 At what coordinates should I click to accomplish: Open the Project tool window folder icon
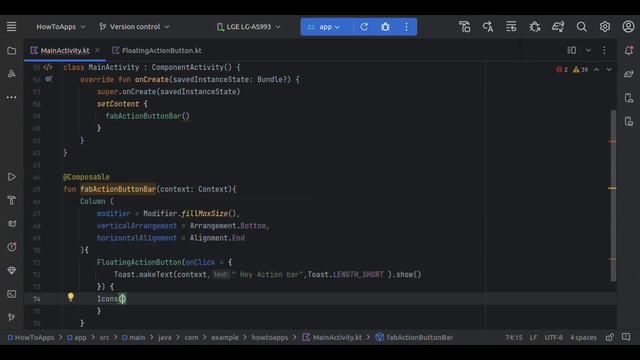pos(11,51)
